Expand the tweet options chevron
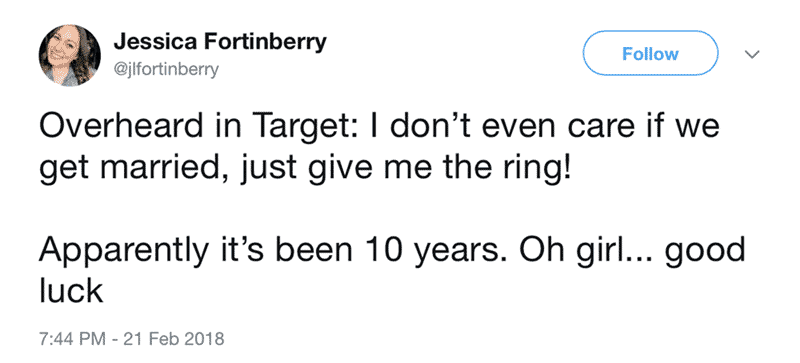Screen dimensions: 800x363 753,54
